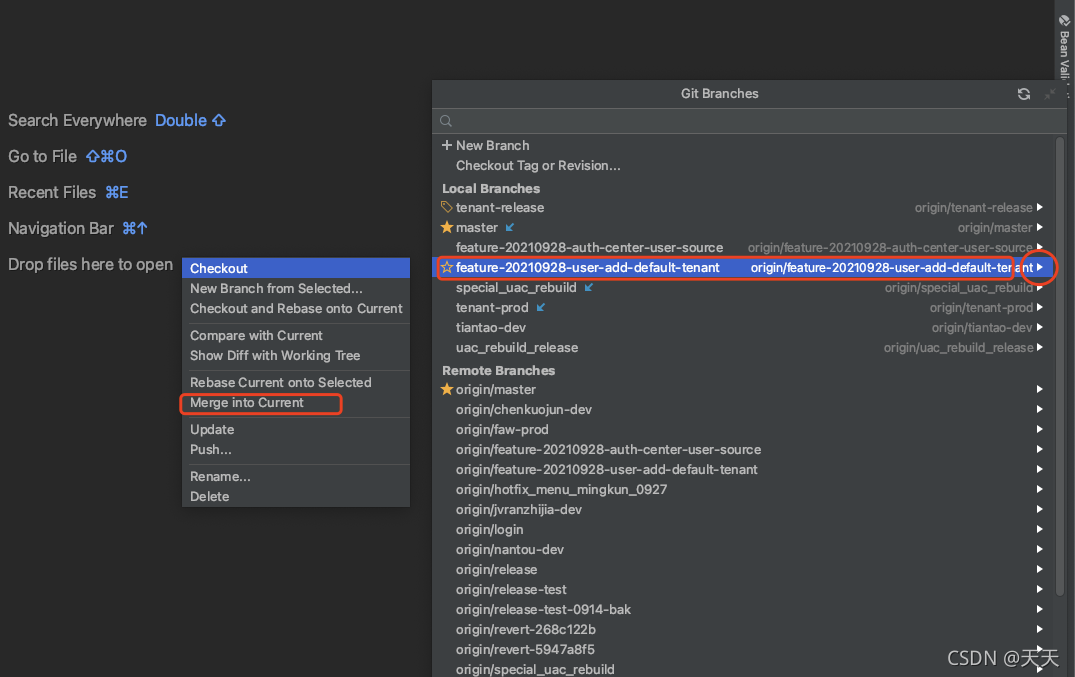Select Checkout in the context menu
1075x677 pixels.
click(x=295, y=268)
